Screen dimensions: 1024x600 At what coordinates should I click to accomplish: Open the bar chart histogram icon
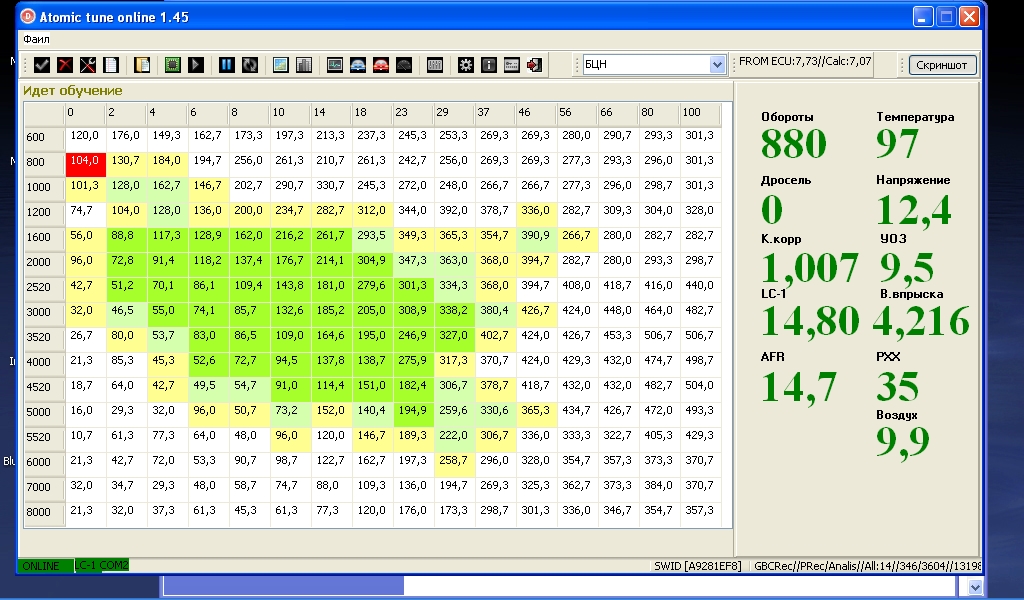[x=304, y=65]
